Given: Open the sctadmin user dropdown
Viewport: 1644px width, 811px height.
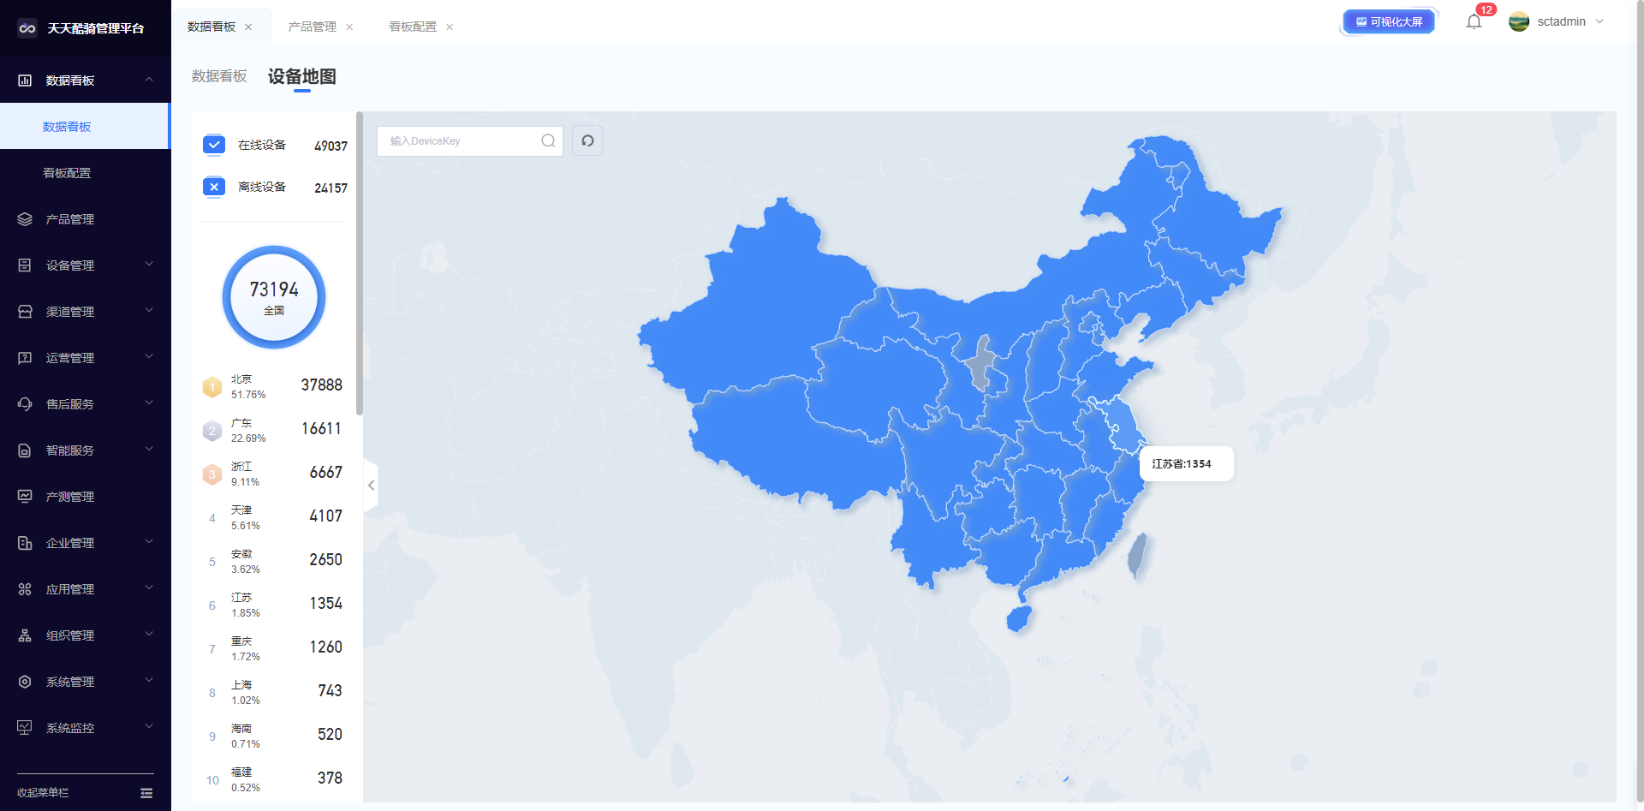Looking at the screenshot, I should coord(1561,22).
